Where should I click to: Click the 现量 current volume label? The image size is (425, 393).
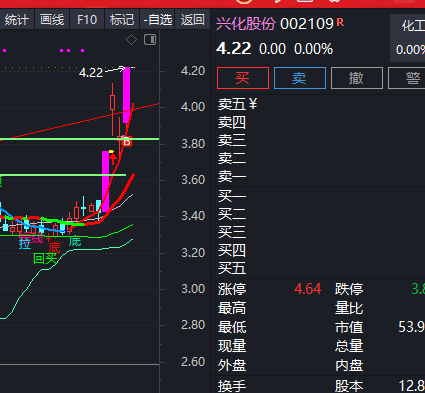pyautogui.click(x=232, y=346)
